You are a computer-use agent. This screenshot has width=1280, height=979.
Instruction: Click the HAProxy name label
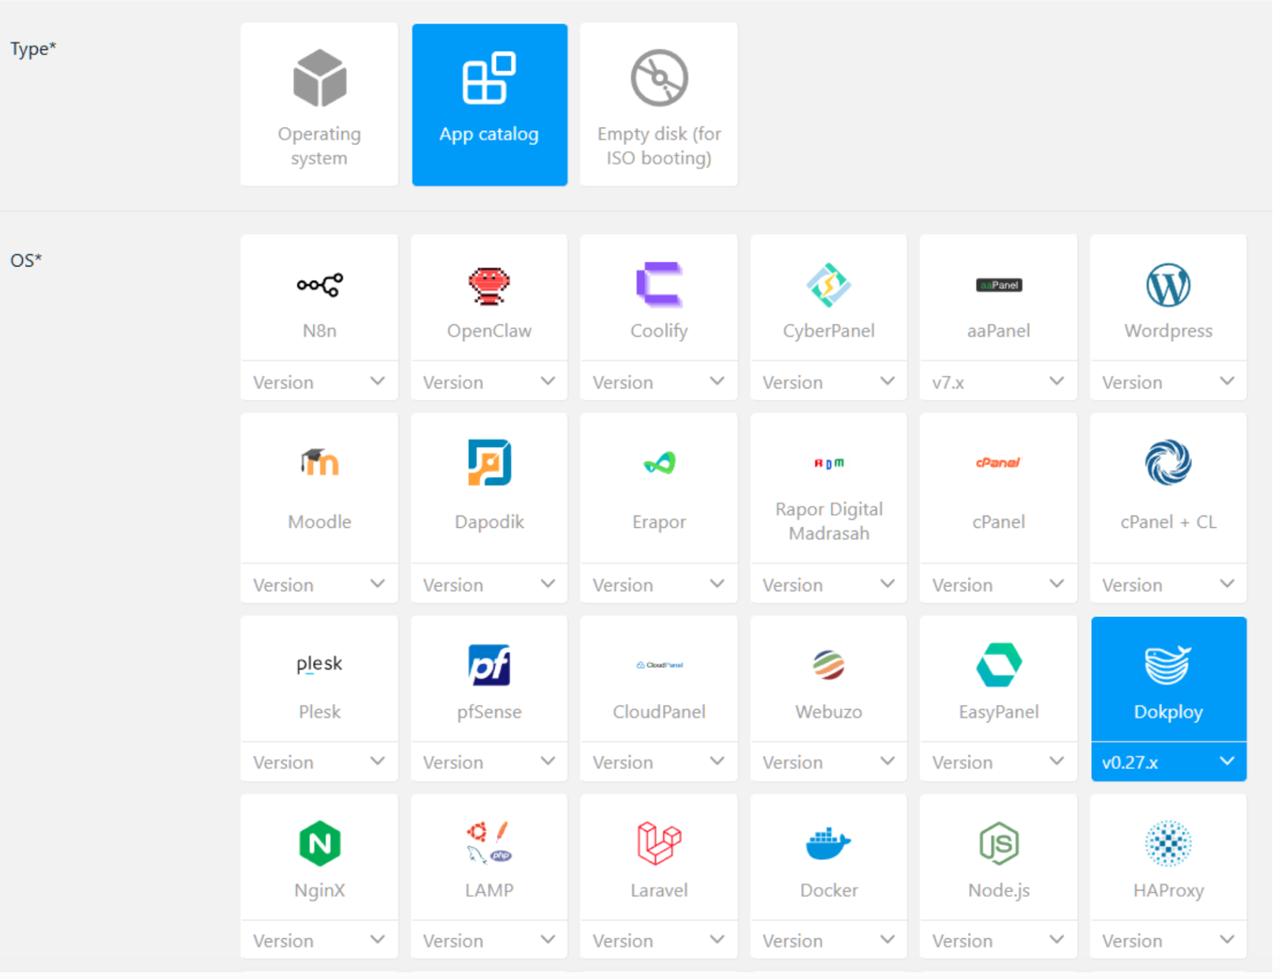point(1168,890)
